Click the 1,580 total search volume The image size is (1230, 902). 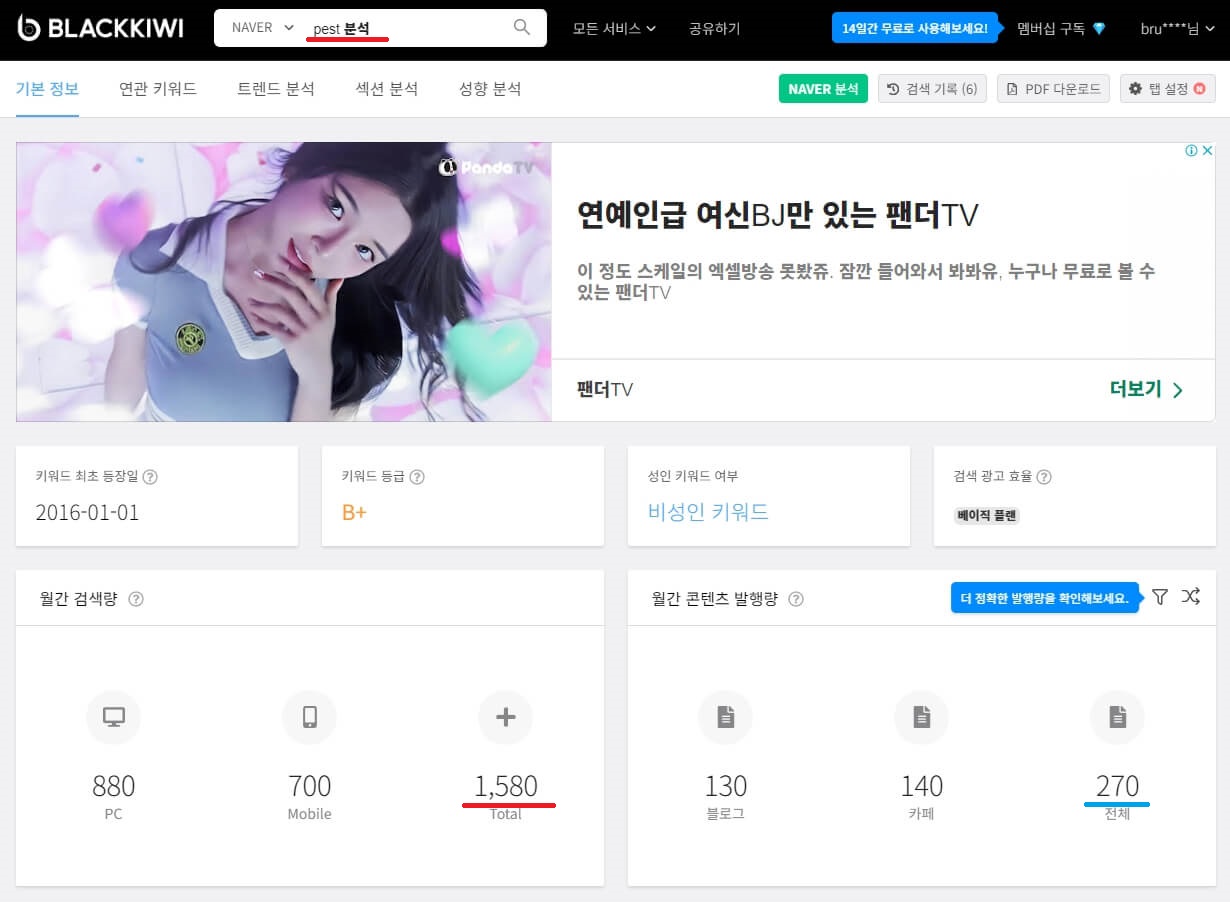click(x=506, y=786)
